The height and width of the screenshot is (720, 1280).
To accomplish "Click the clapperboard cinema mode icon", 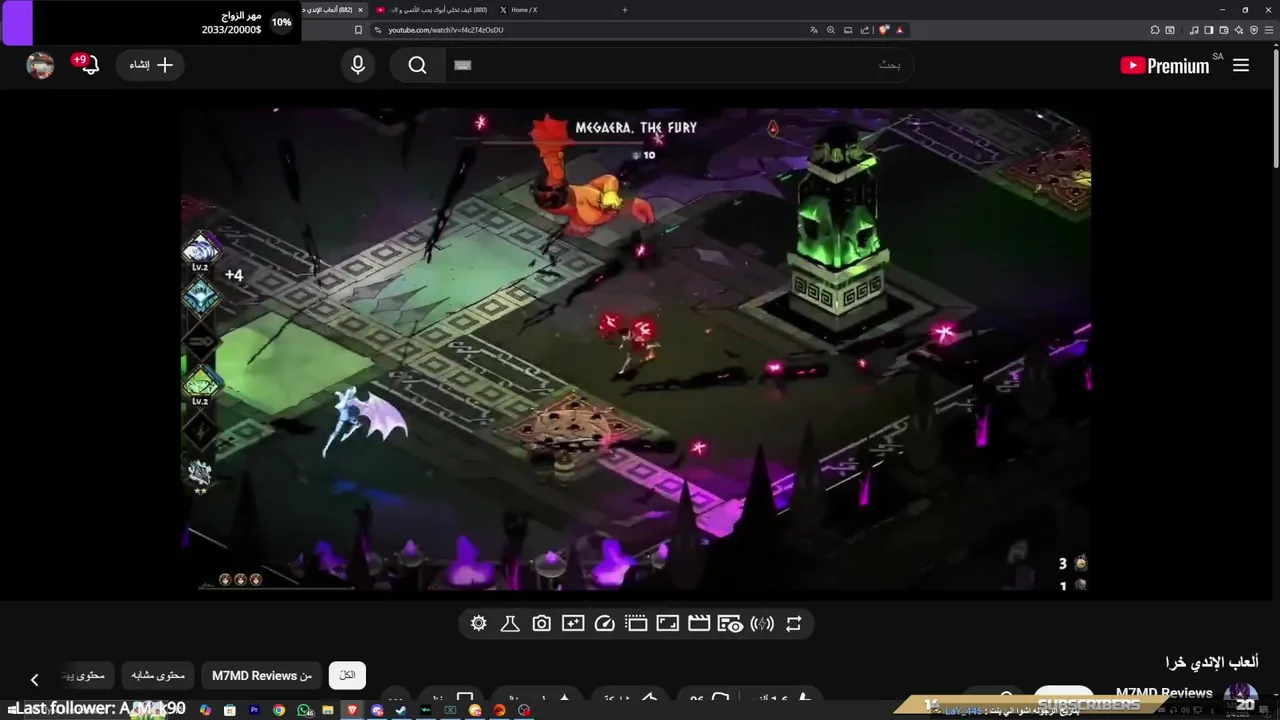I will click(699, 623).
